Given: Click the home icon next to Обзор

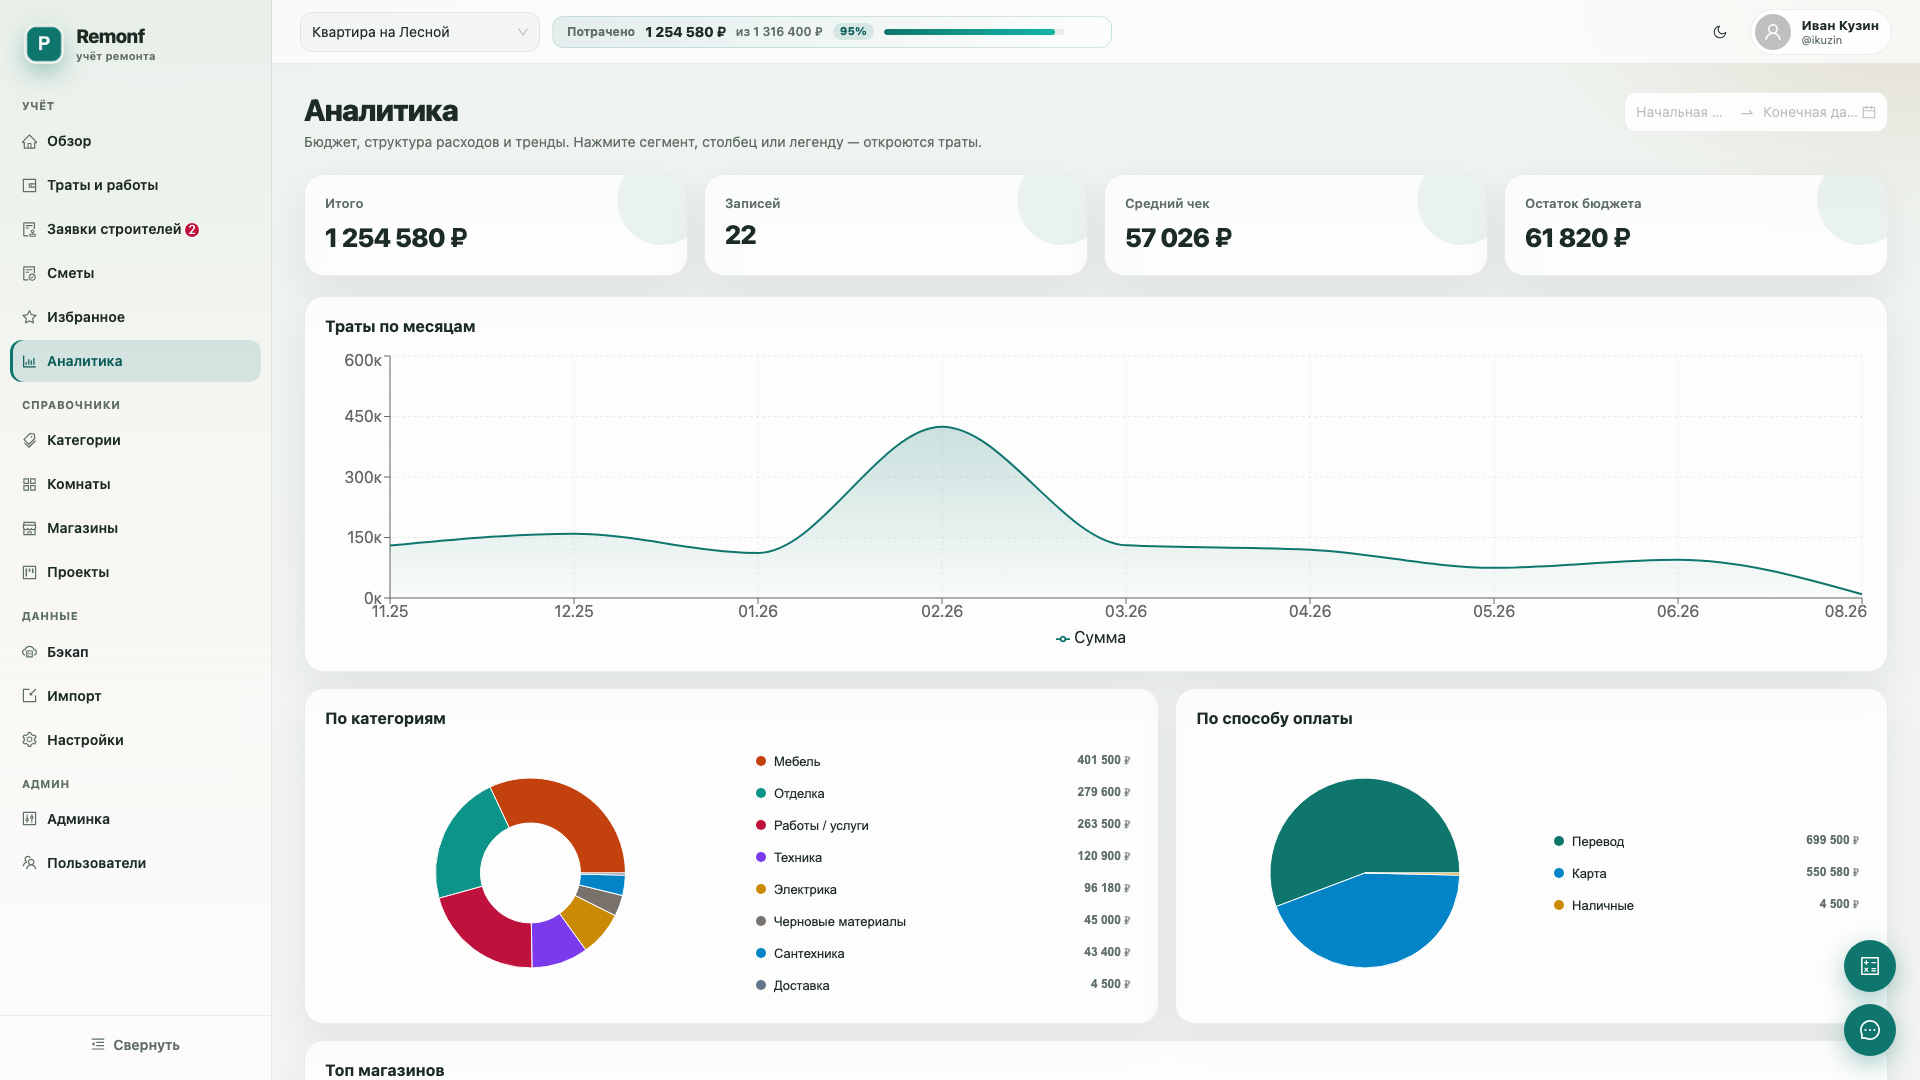Looking at the screenshot, I should tap(30, 141).
